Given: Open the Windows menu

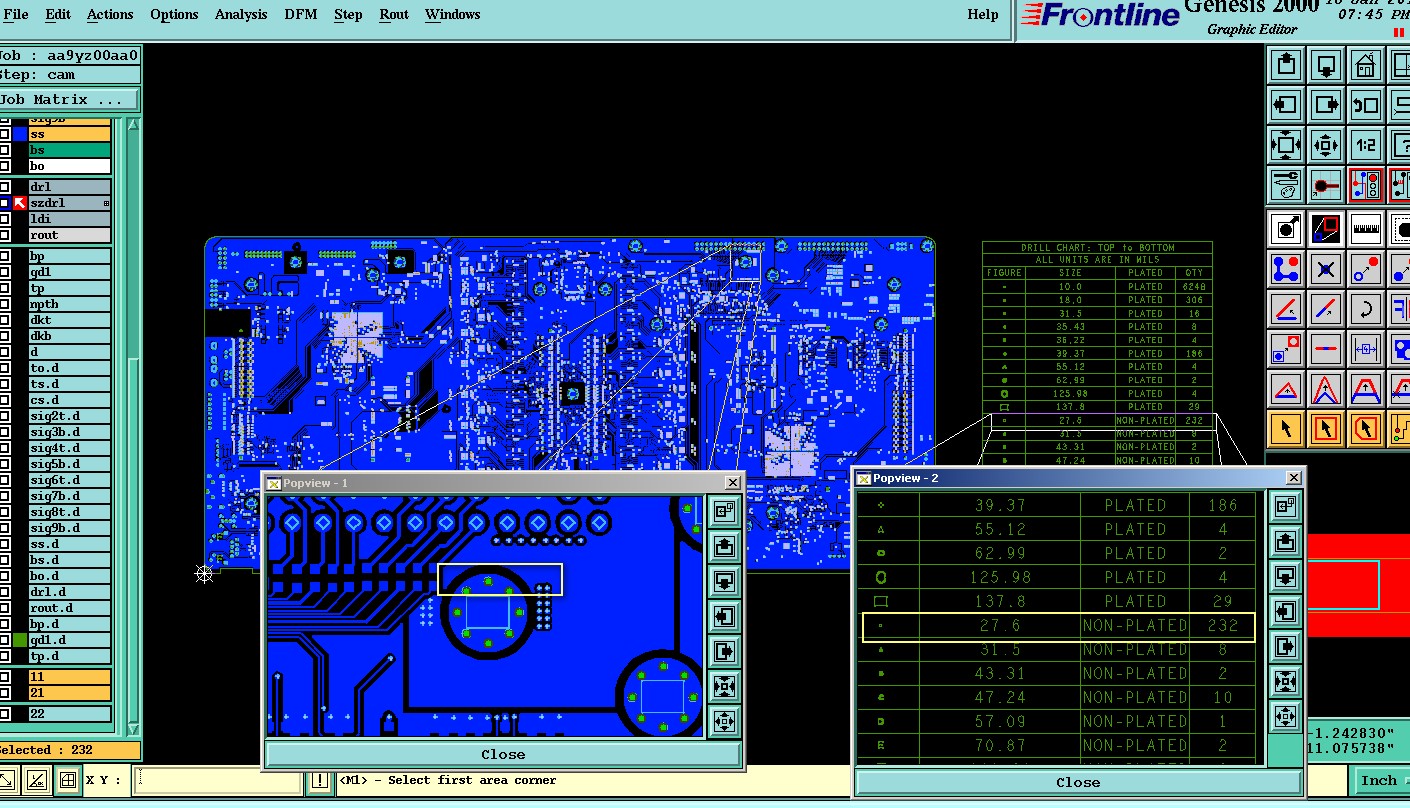Looking at the screenshot, I should 452,14.
